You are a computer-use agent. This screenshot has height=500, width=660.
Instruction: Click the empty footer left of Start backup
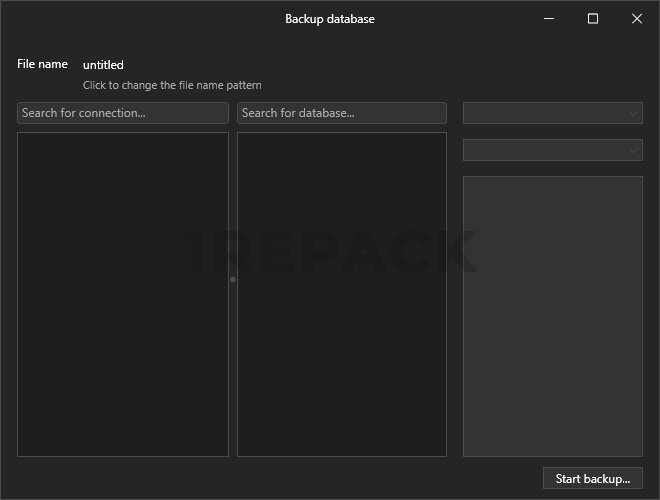[270, 479]
